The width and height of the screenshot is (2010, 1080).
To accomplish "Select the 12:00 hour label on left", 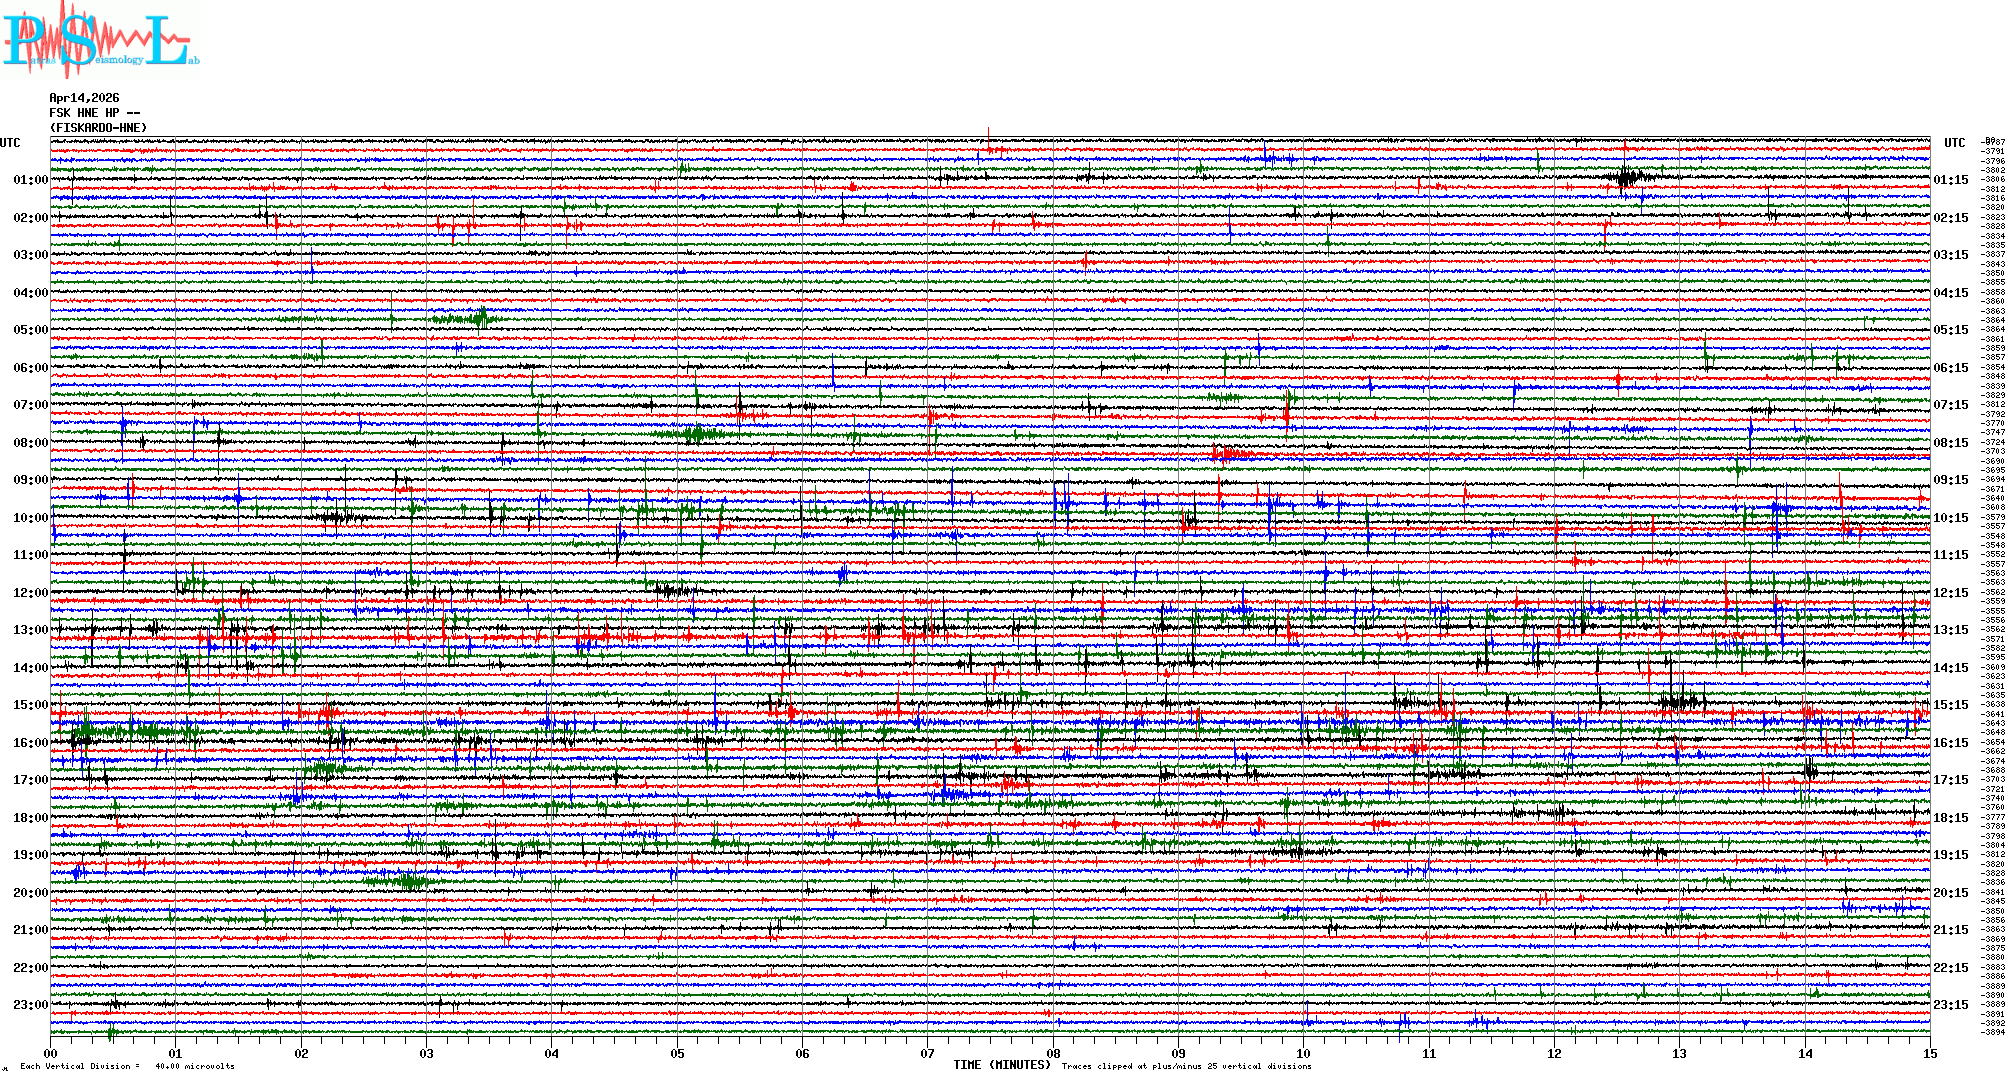I will tap(30, 593).
